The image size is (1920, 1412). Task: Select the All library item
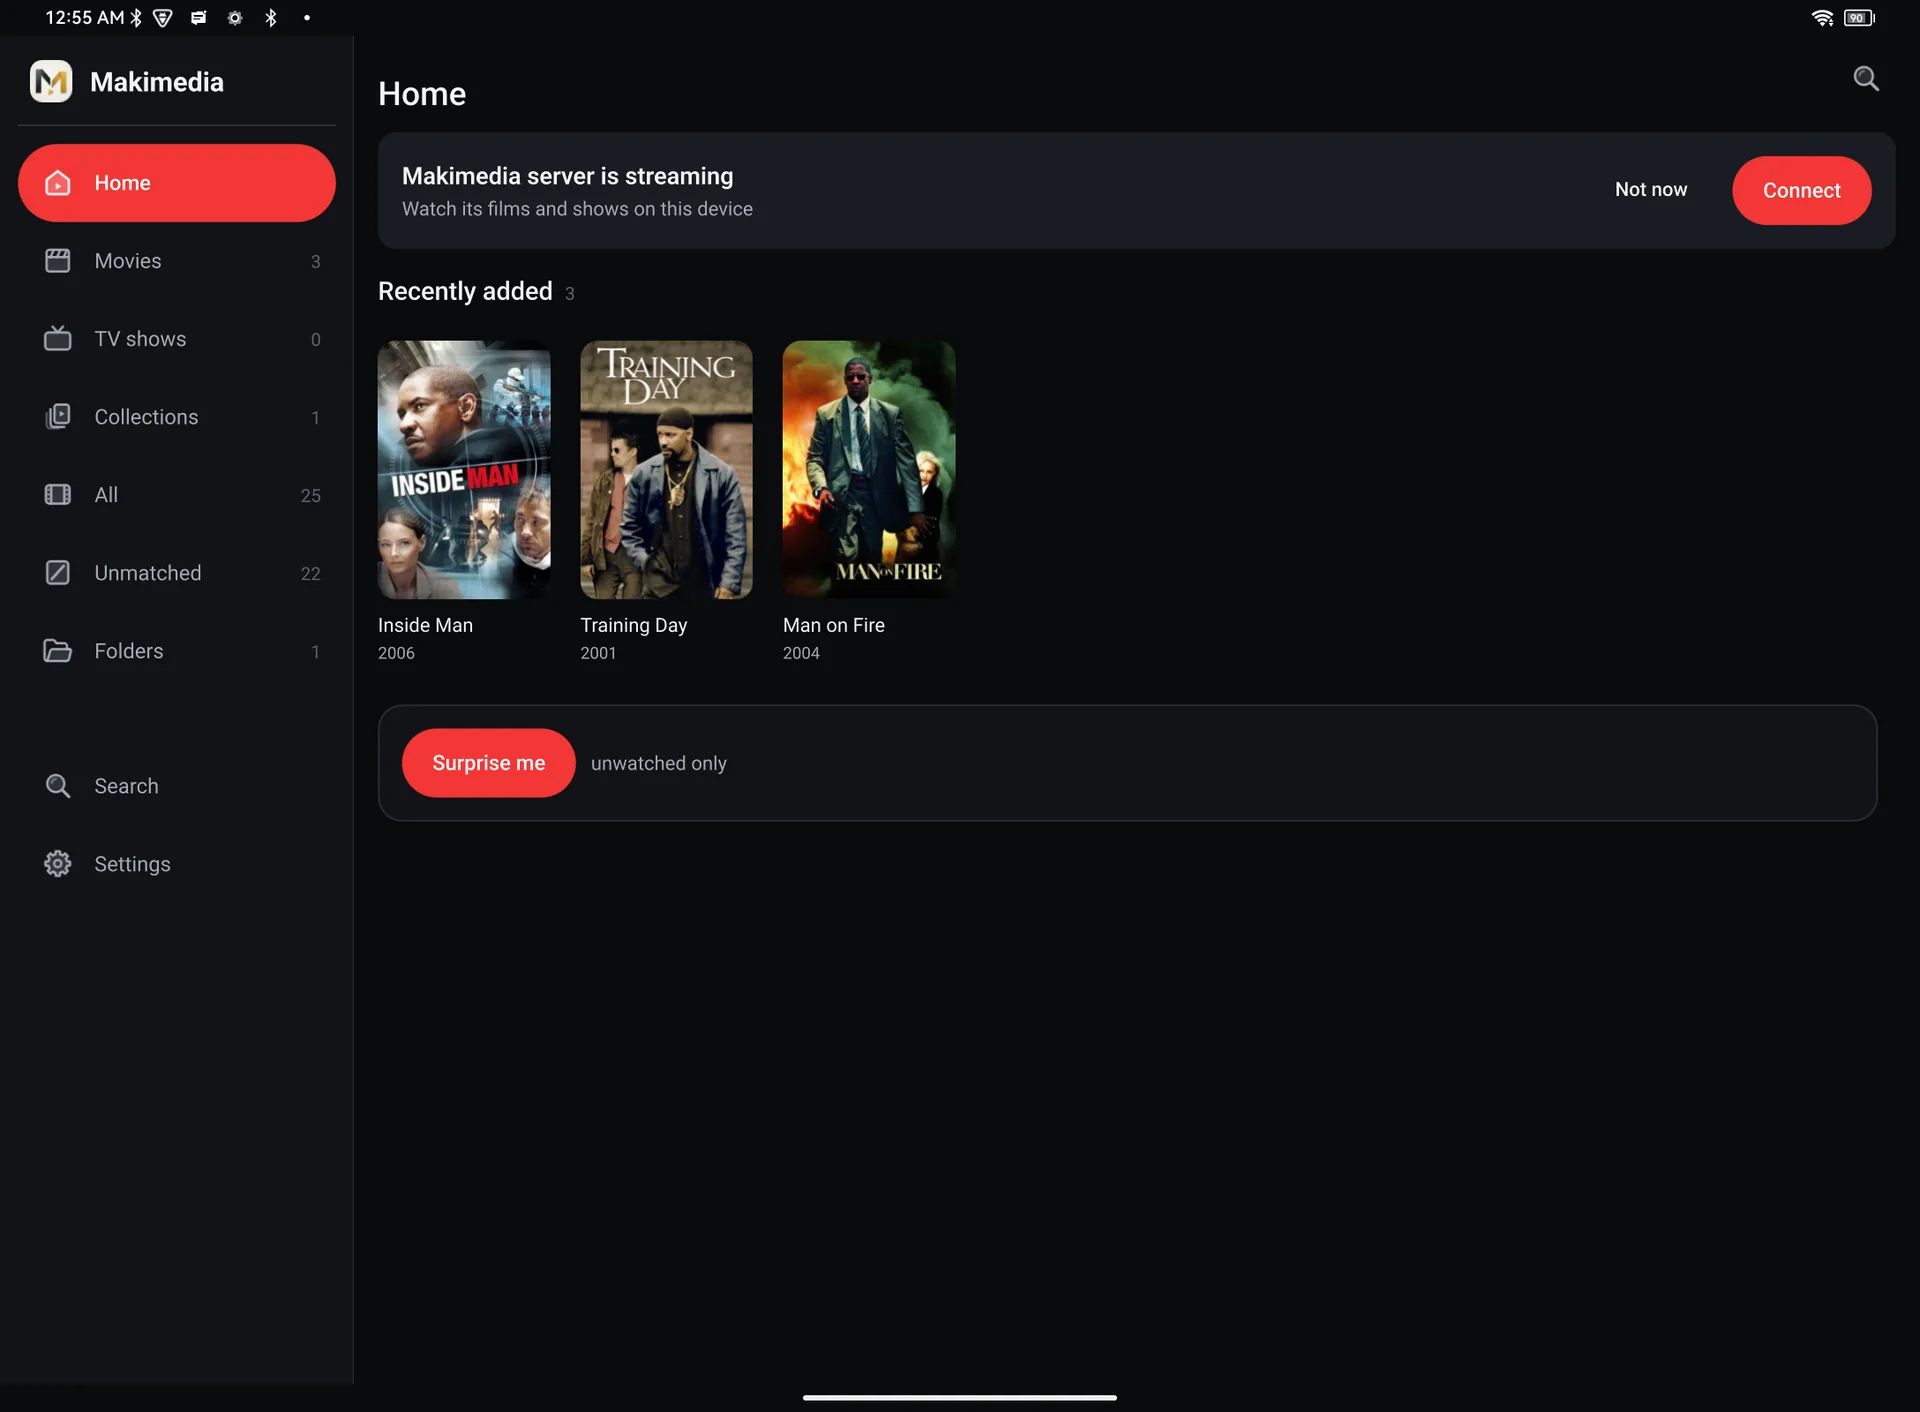pyautogui.click(x=177, y=495)
